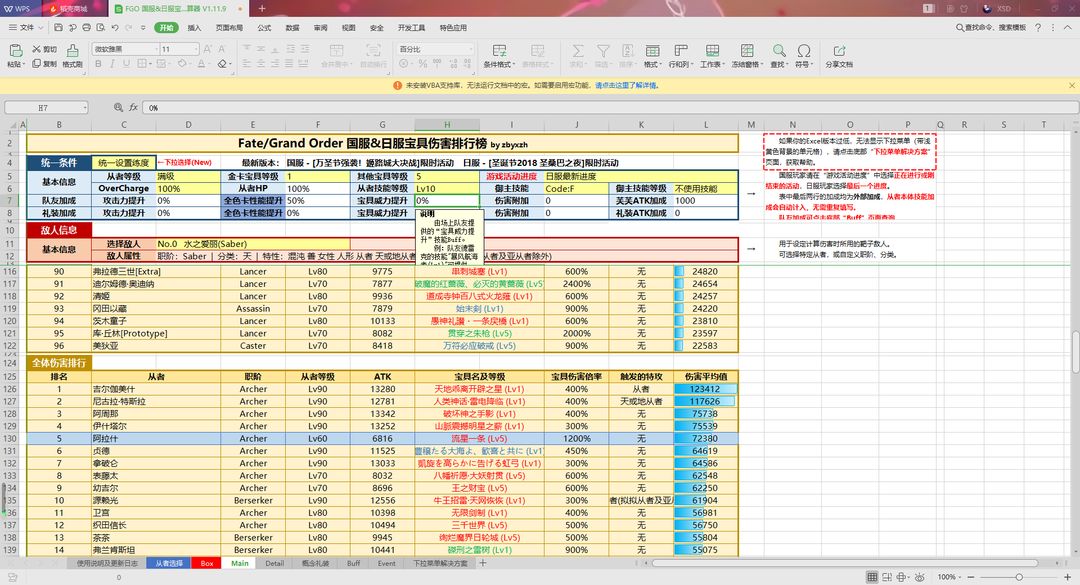
Task: Switch to the red Box sheet tab
Action: [207, 563]
